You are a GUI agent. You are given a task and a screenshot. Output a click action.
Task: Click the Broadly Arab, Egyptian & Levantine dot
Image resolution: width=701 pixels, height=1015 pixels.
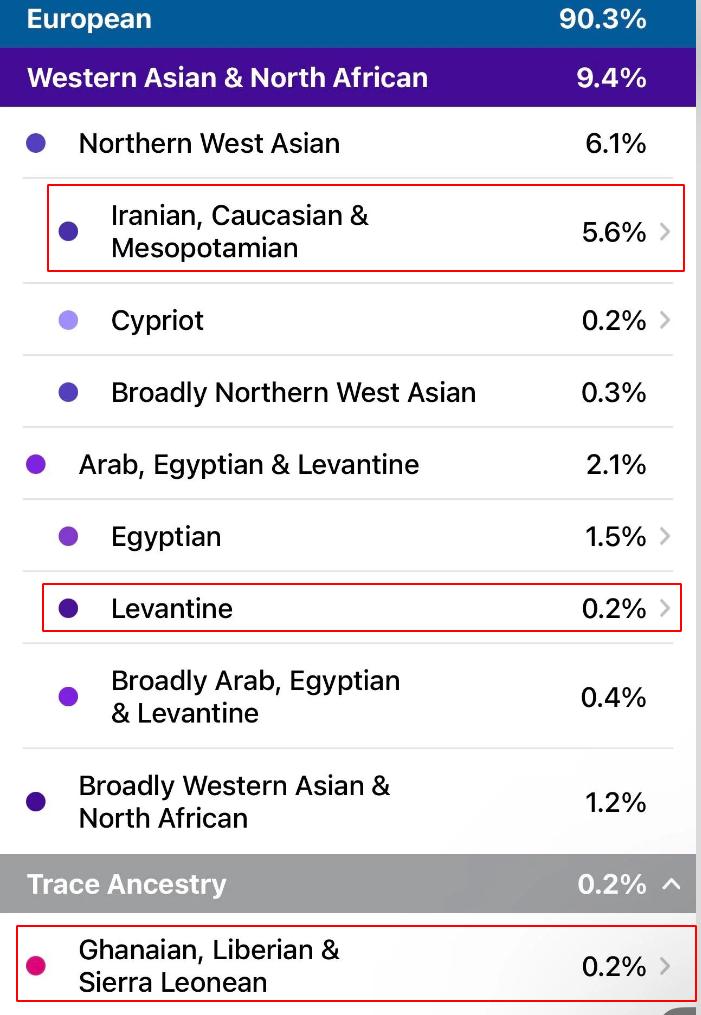[68, 697]
